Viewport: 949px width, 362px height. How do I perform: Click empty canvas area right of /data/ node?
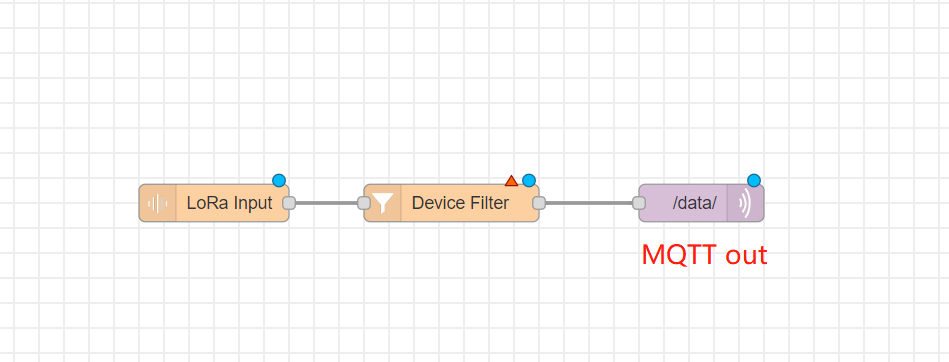tap(853, 203)
